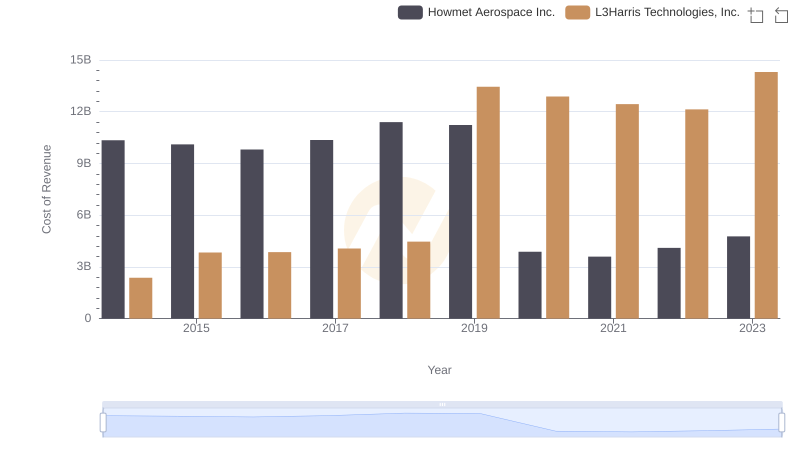Screen dimensions: 800x461
Task: Click the 2014 Howmet Aerospace bar
Action: 113,229
